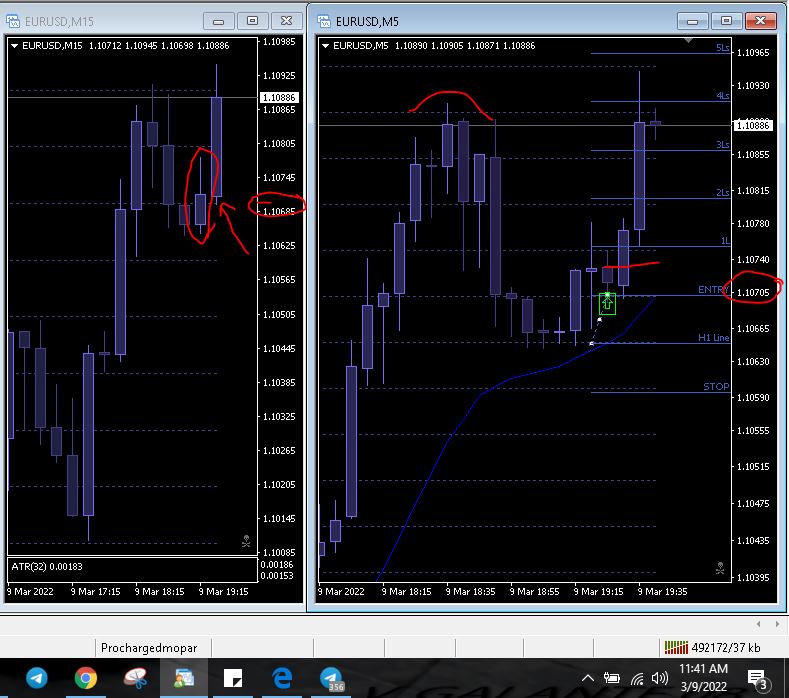Click the 492172/37 kb traffic readout

726,648
